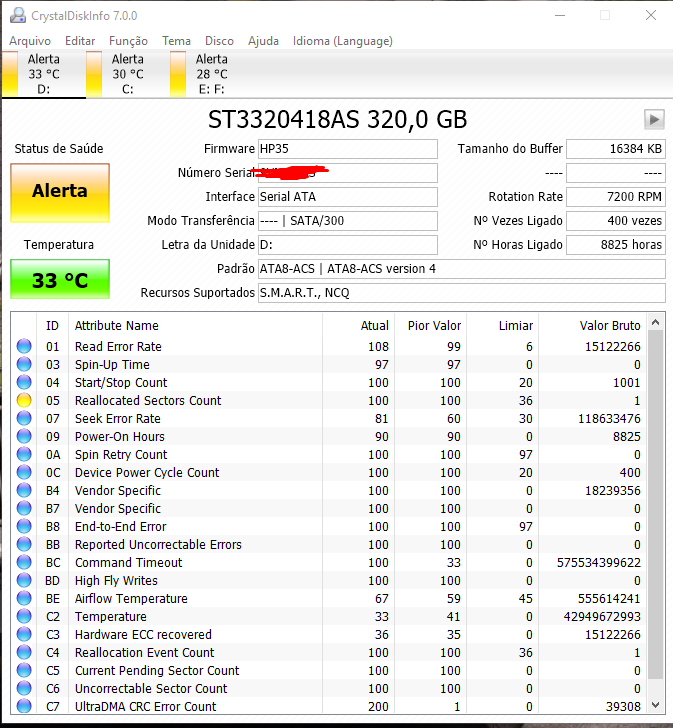Click the blue status icon for Start/Stop Count
Screen dimensions: 673x728
coord(24,383)
